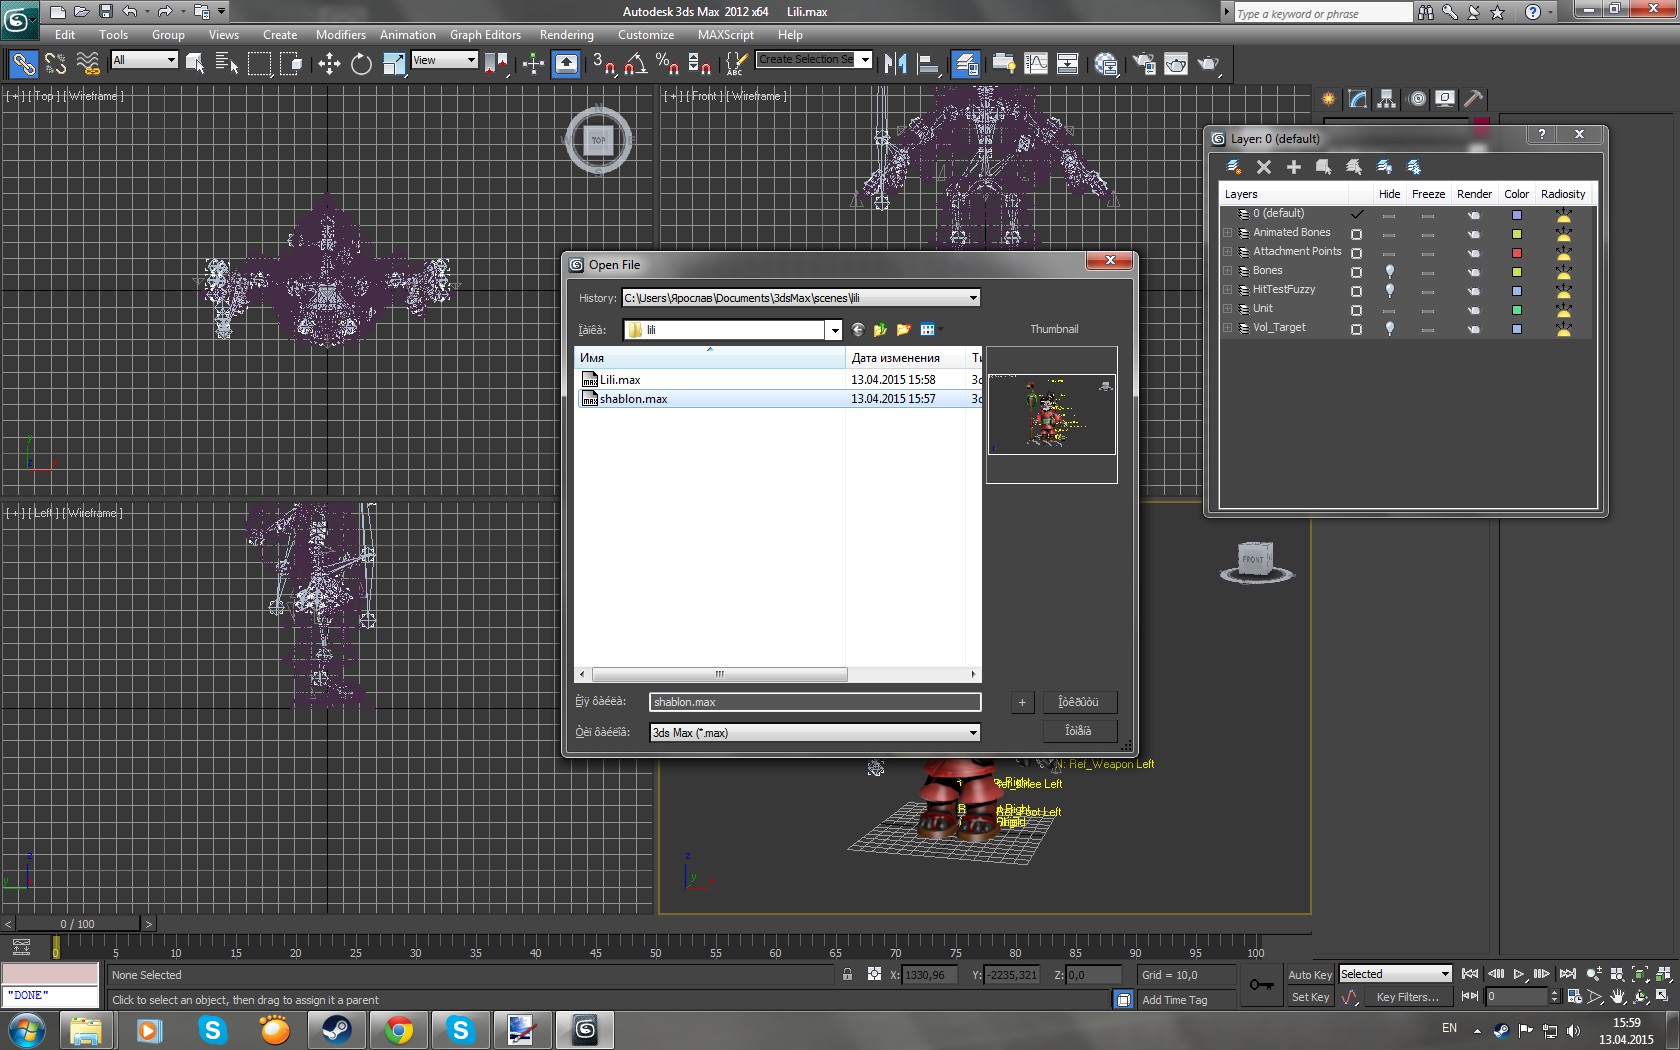1680x1050 pixels.
Task: Activate the Select and Rotate tool
Action: click(361, 64)
